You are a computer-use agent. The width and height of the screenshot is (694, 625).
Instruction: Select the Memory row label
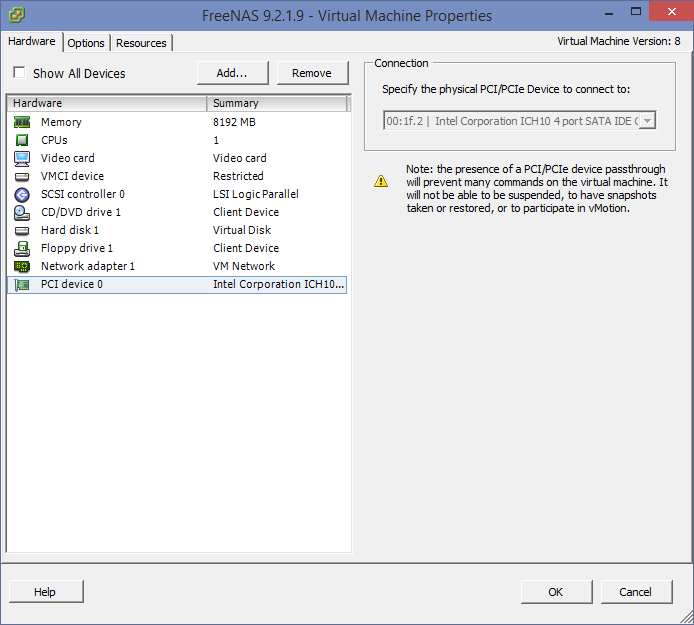tap(61, 122)
